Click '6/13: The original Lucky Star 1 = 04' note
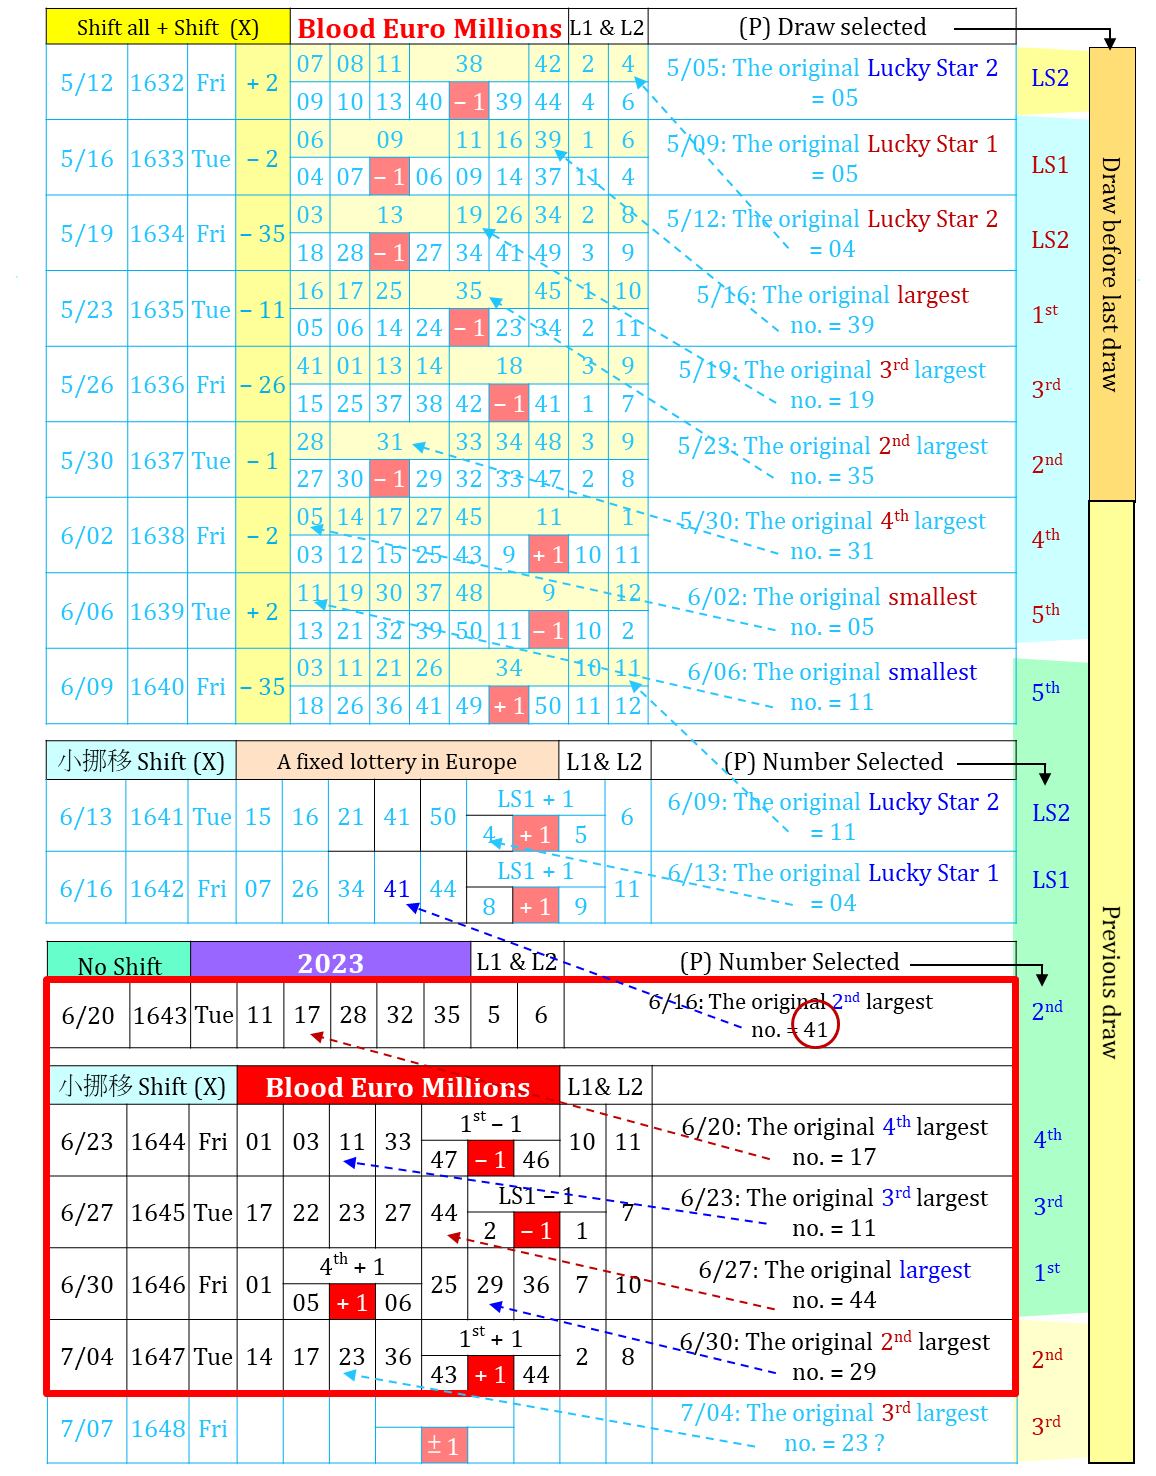The width and height of the screenshot is (1156, 1476). 832,888
